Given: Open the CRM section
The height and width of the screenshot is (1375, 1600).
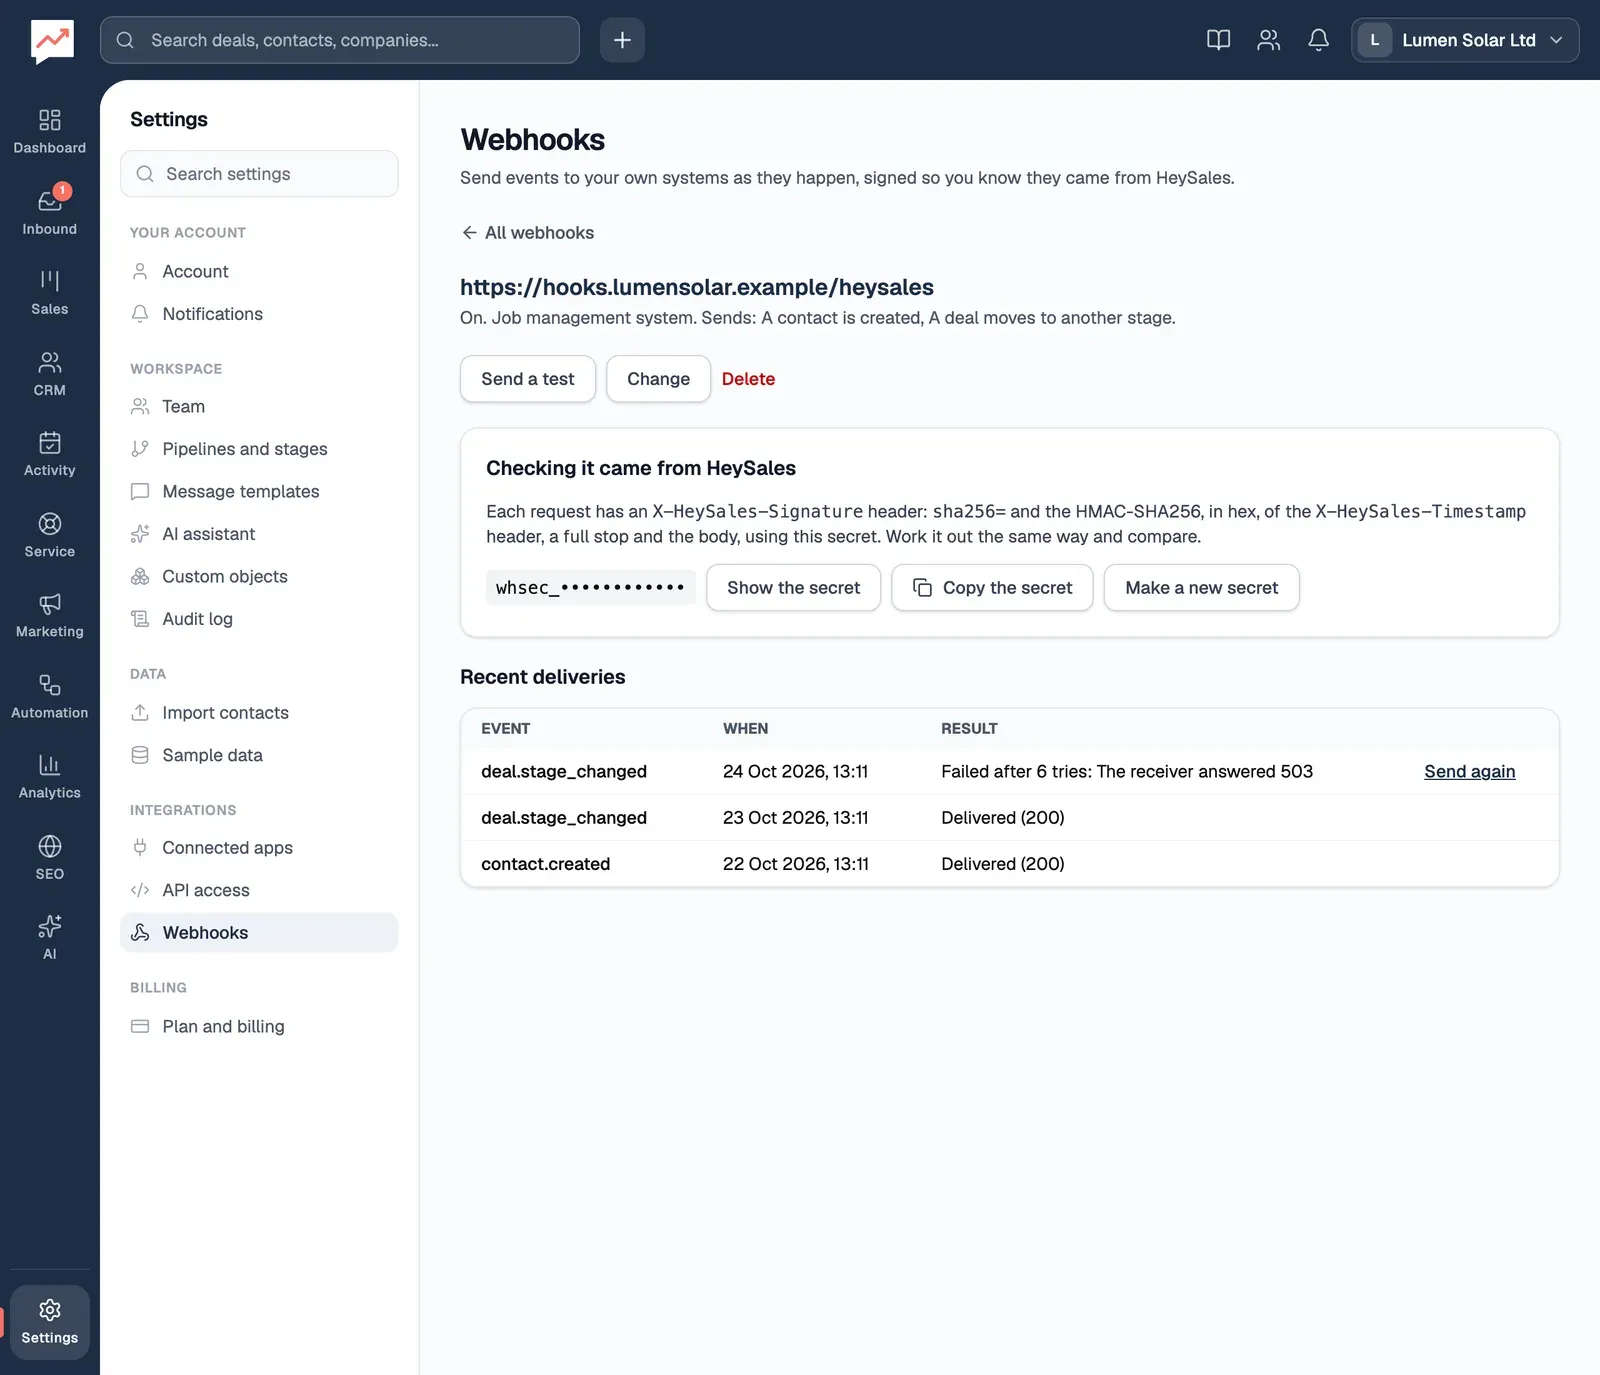Looking at the screenshot, I should [49, 374].
